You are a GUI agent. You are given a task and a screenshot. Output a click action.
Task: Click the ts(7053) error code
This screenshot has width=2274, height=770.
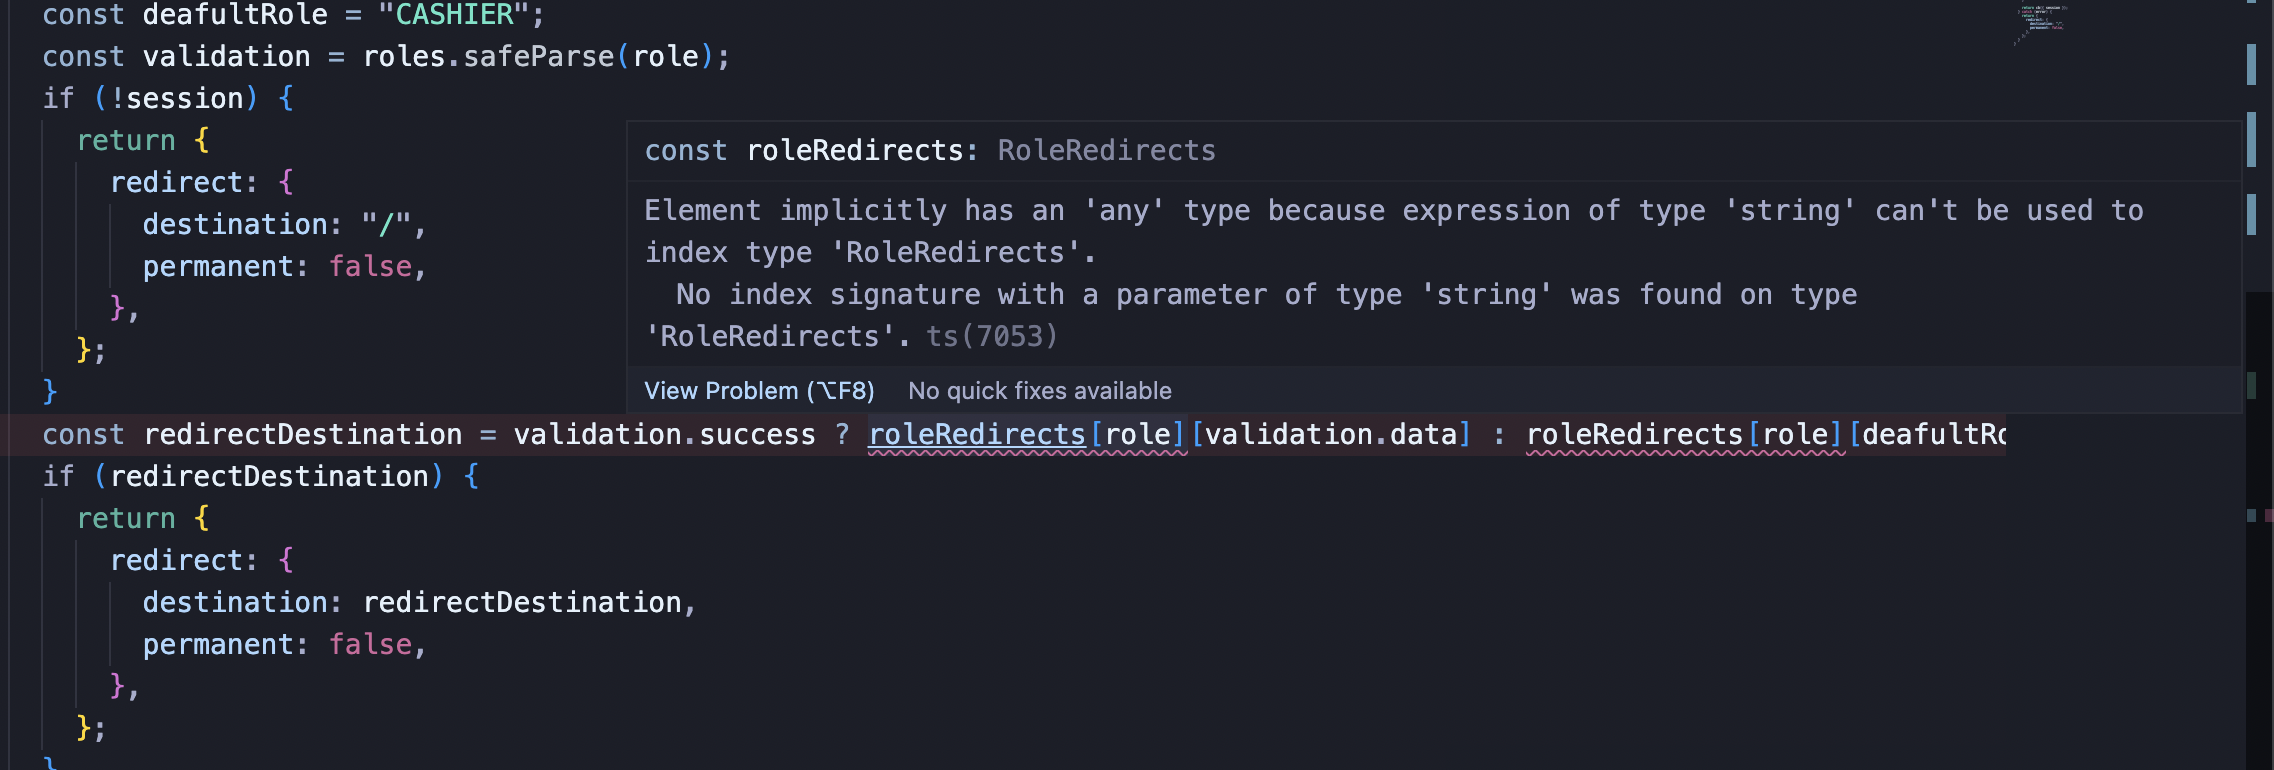tap(991, 336)
